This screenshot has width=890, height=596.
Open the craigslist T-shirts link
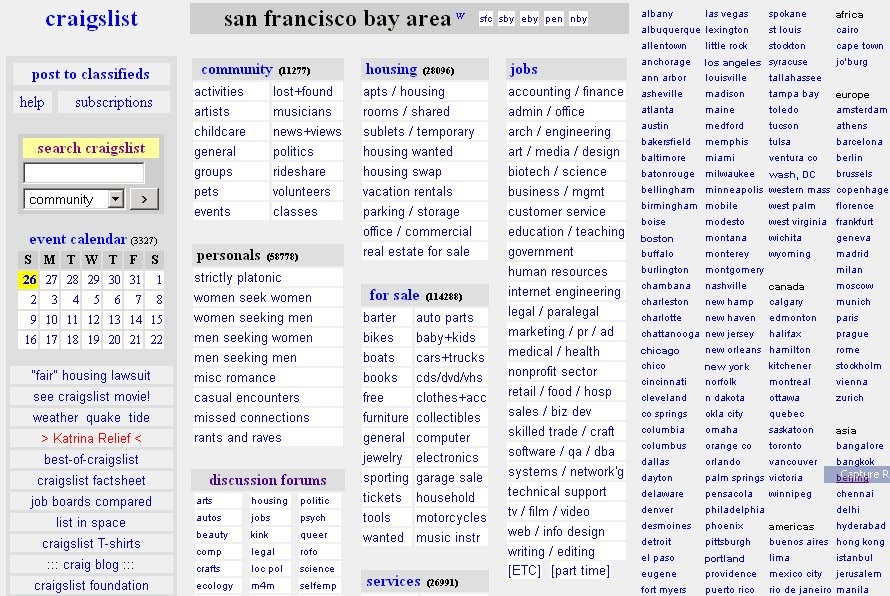coord(91,543)
